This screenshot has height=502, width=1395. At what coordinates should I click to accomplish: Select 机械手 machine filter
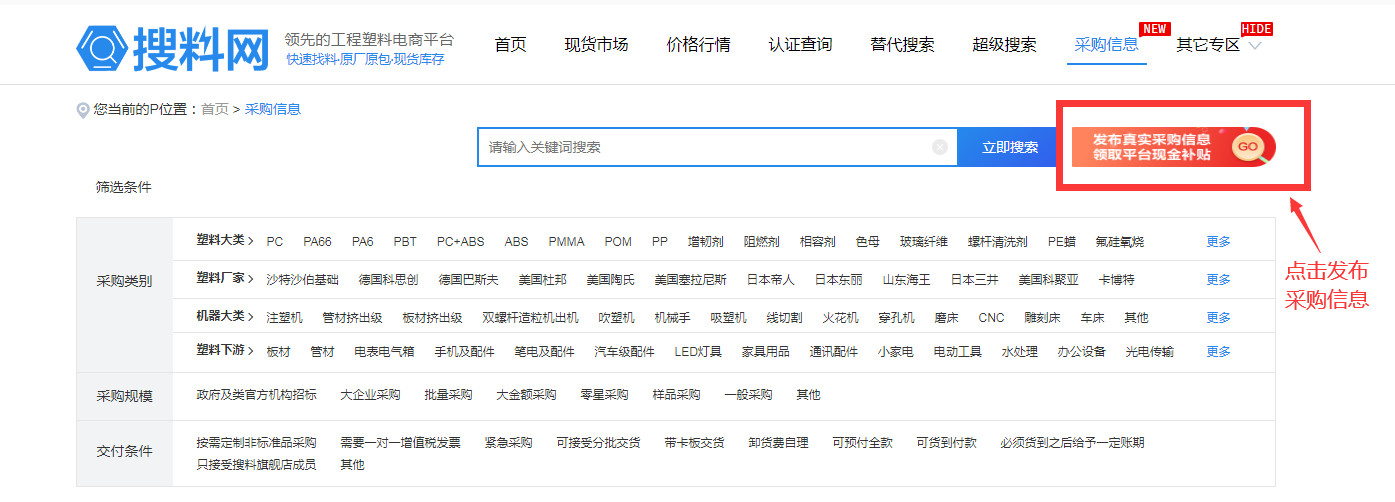(672, 317)
